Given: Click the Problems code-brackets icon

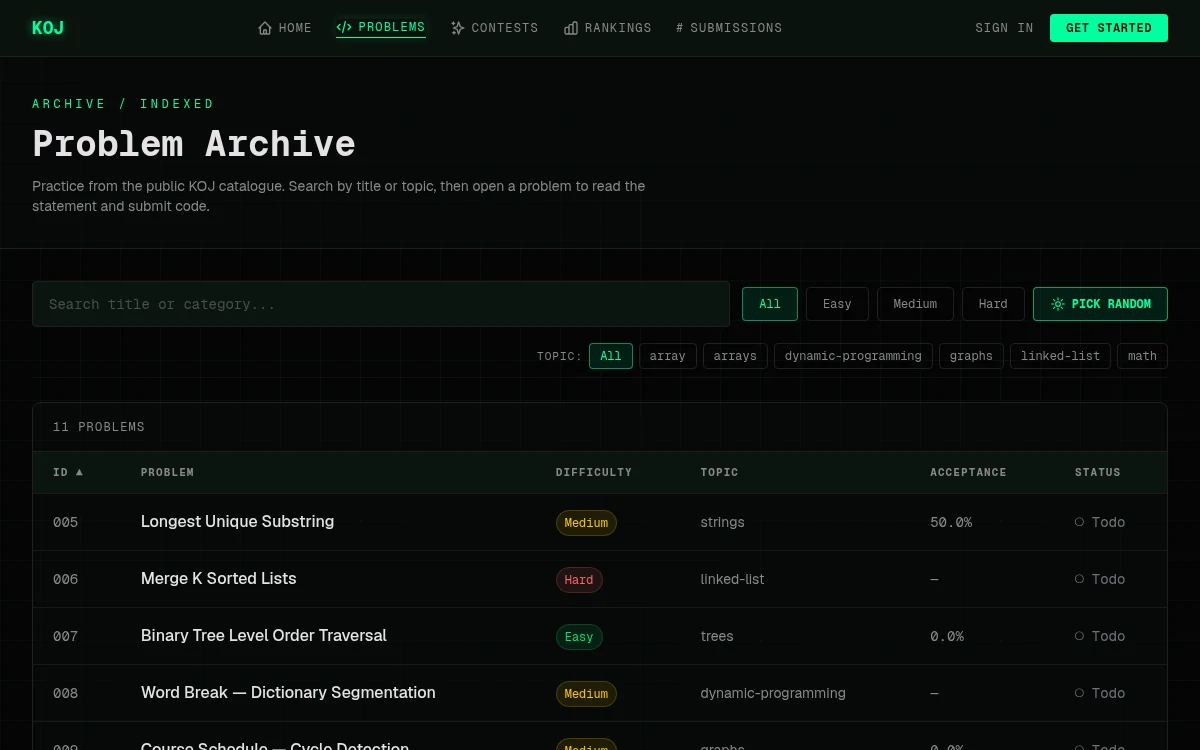Looking at the screenshot, I should tap(344, 27).
